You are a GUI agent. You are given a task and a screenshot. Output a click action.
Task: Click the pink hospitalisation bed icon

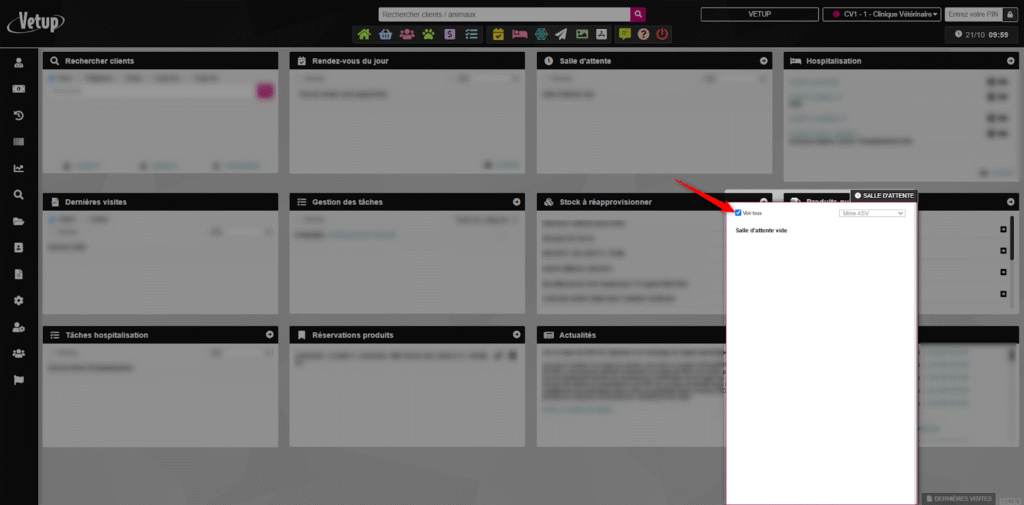point(519,34)
